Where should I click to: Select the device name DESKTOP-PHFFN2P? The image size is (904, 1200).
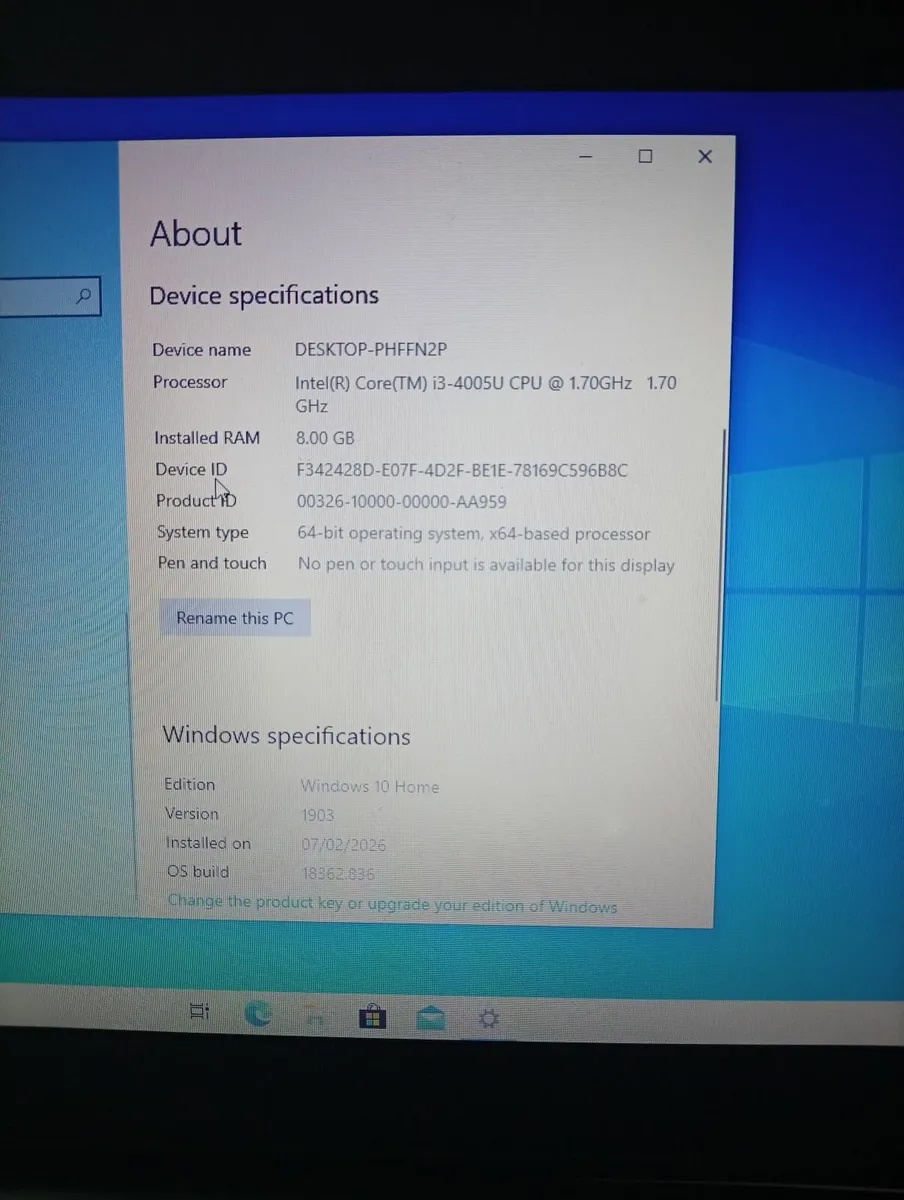tap(370, 349)
